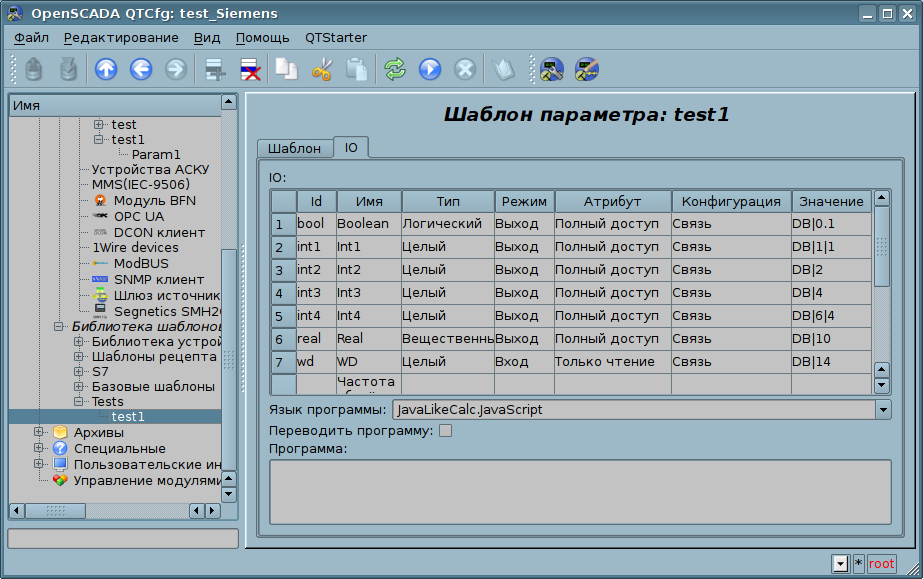Expand the 'Архивы' tree node
The image size is (923, 579).
pos(39,432)
